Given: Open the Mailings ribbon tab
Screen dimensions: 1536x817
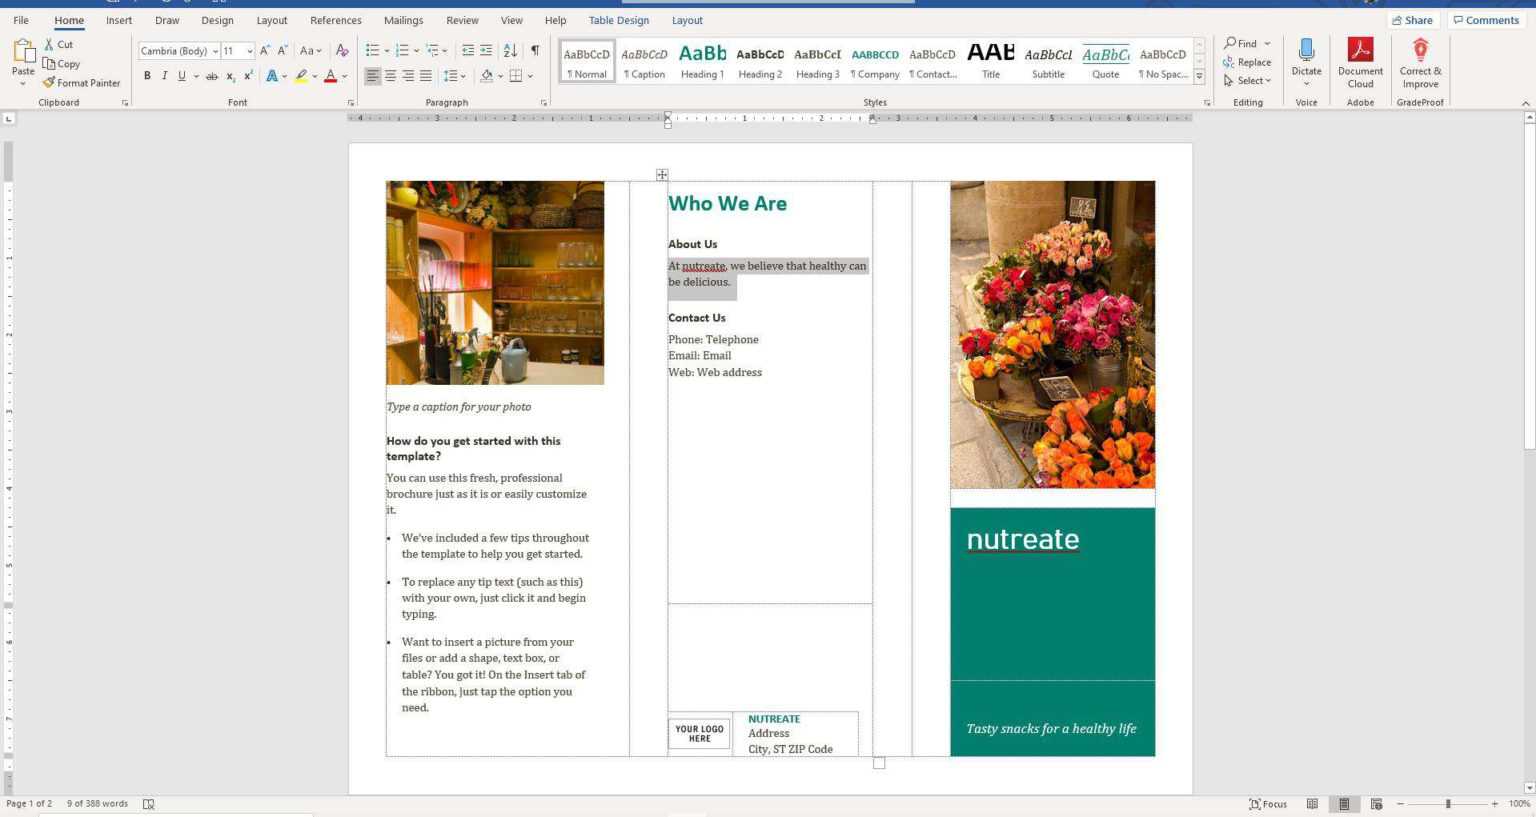Looking at the screenshot, I should point(403,20).
